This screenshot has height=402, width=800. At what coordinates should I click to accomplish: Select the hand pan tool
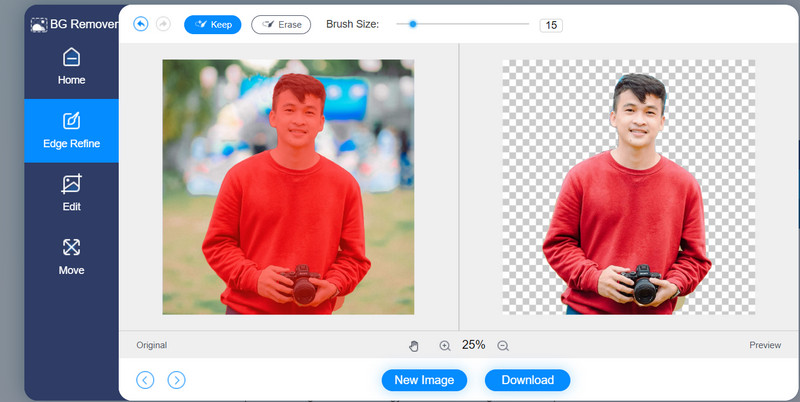[x=414, y=345]
